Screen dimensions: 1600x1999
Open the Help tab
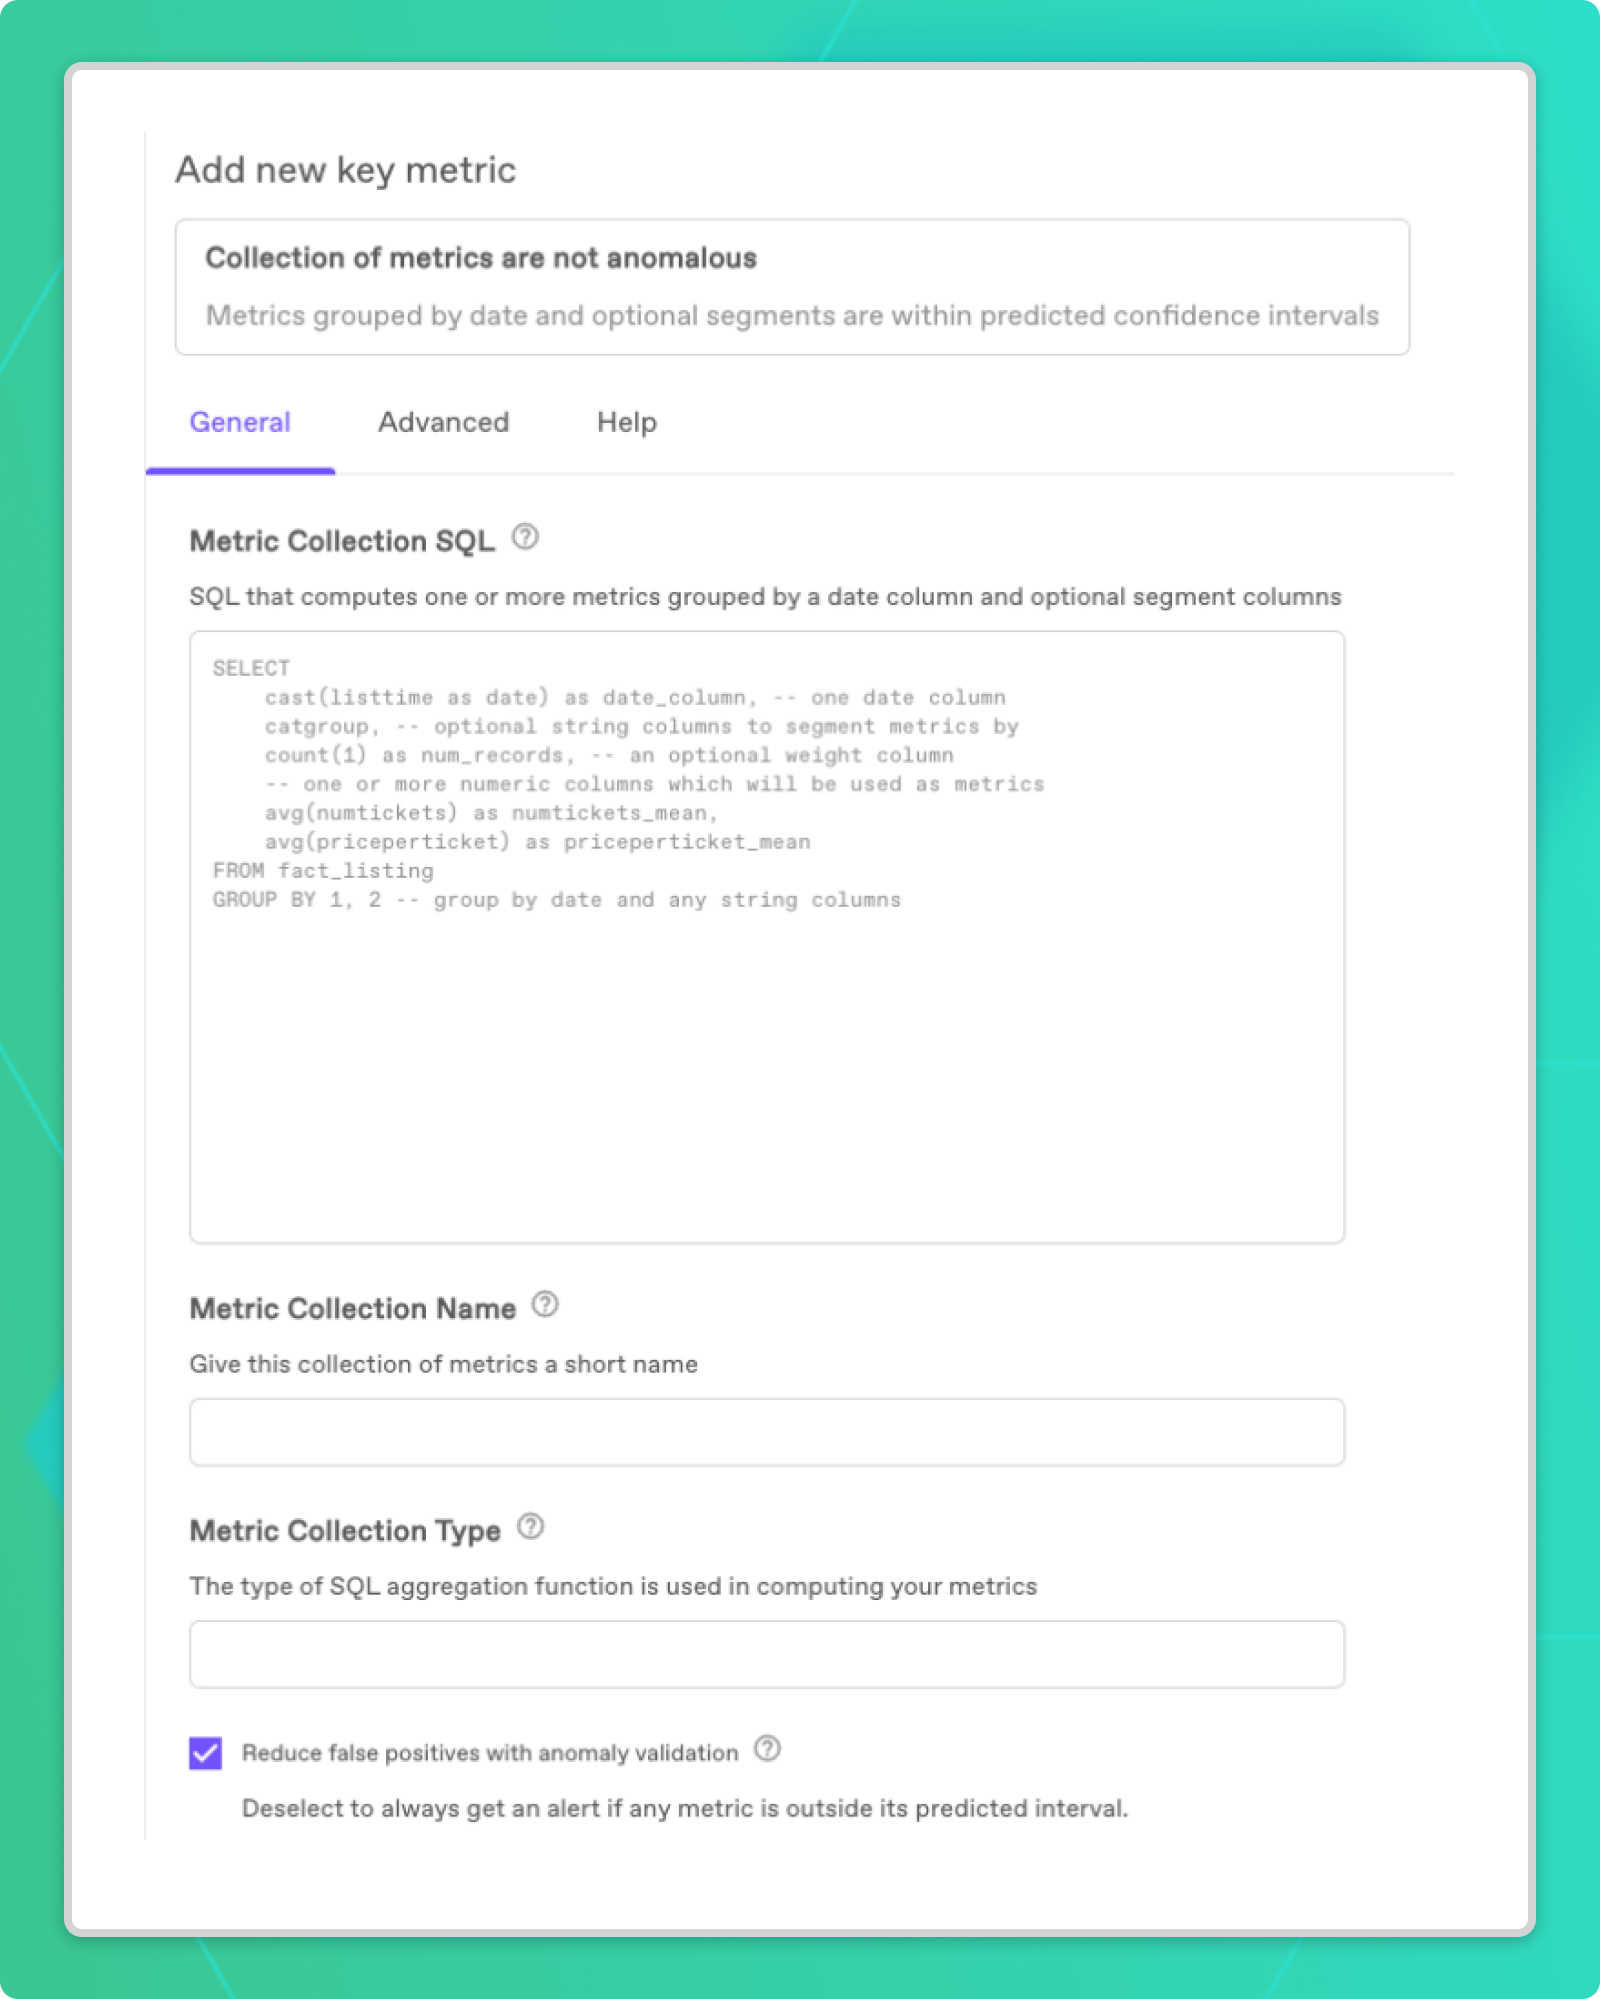626,422
